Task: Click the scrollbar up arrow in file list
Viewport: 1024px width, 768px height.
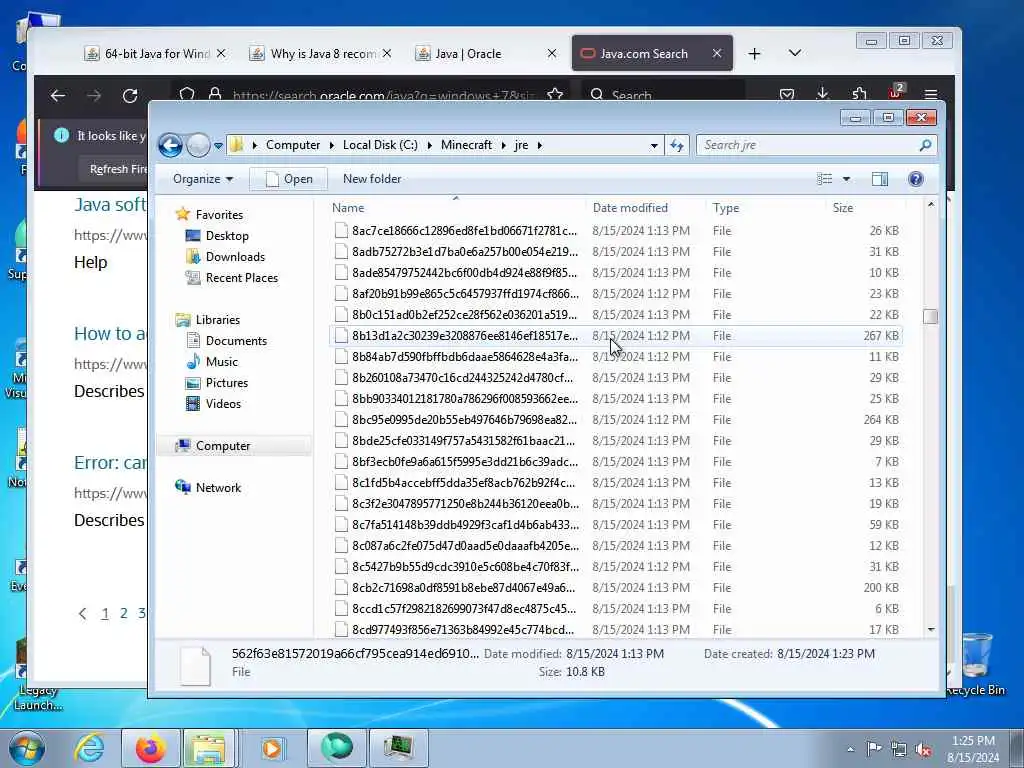Action: coord(931,204)
